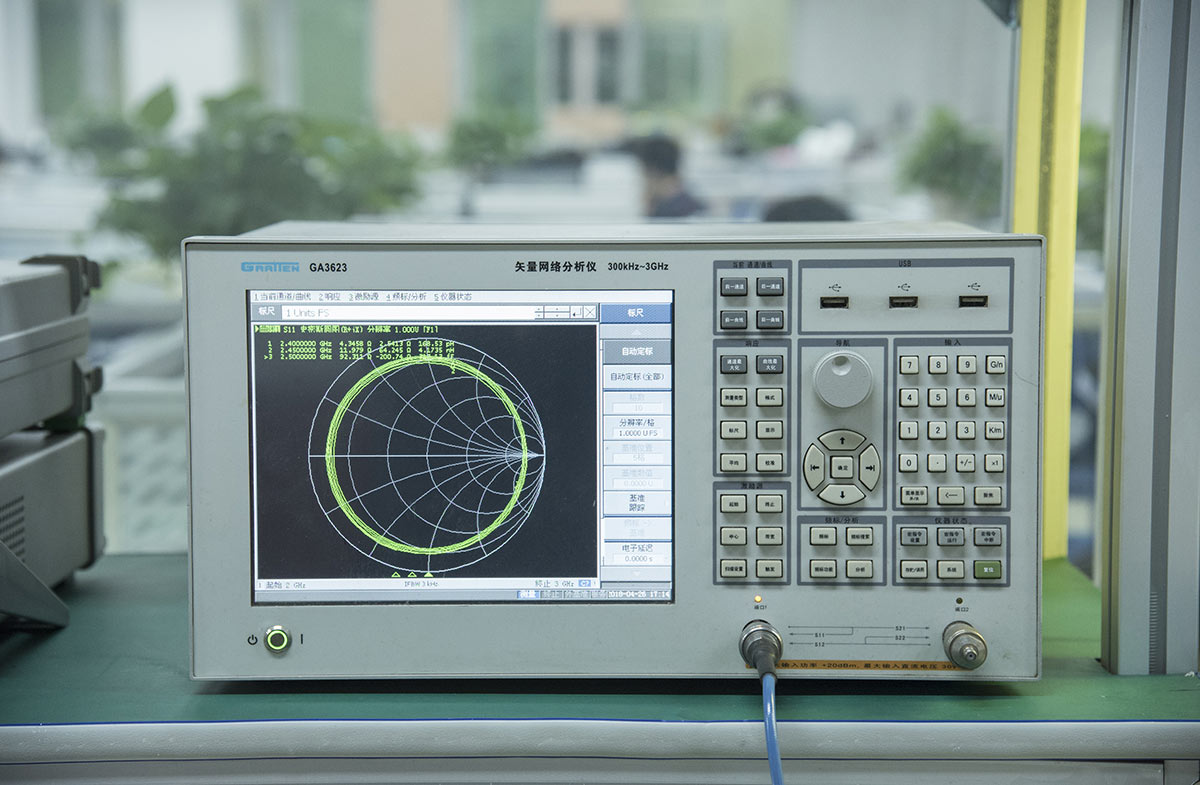
Task: Toggle sign with the +/- key
Action: (966, 463)
